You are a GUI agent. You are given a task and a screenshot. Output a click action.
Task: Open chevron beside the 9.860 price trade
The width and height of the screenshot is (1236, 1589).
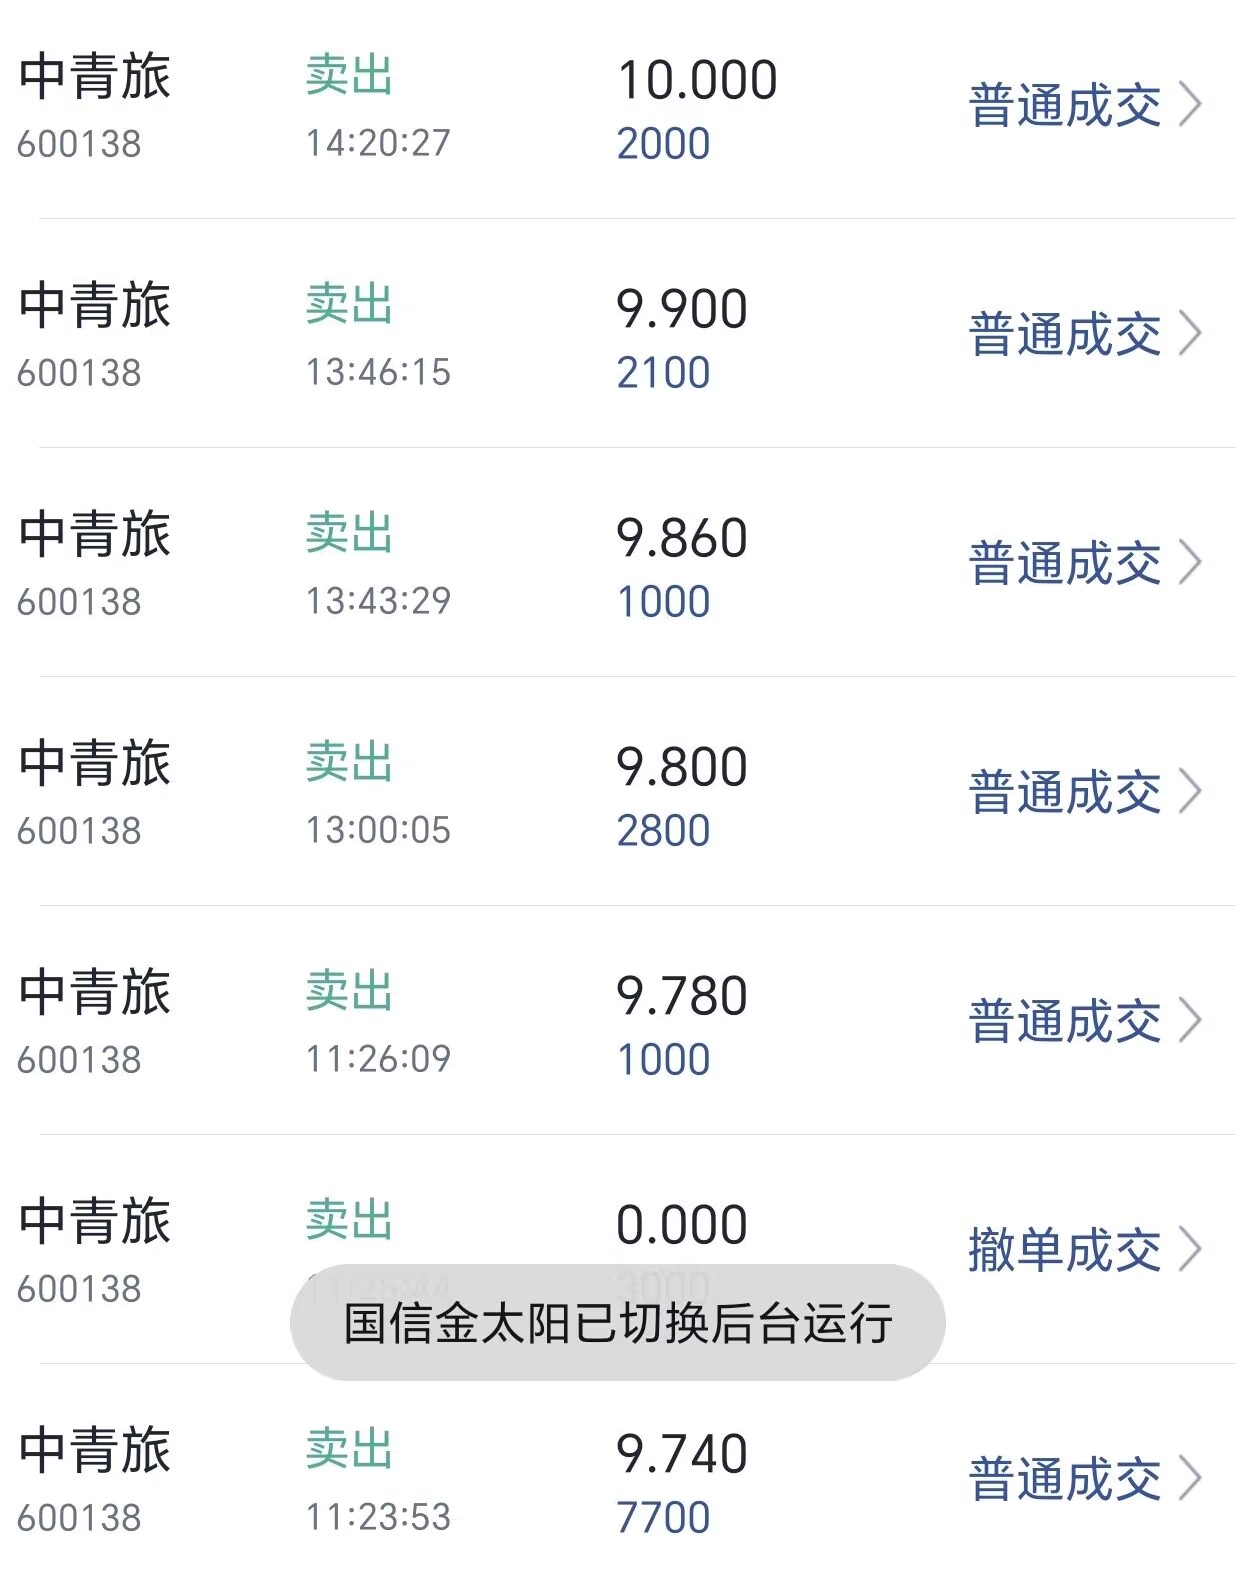(1189, 563)
